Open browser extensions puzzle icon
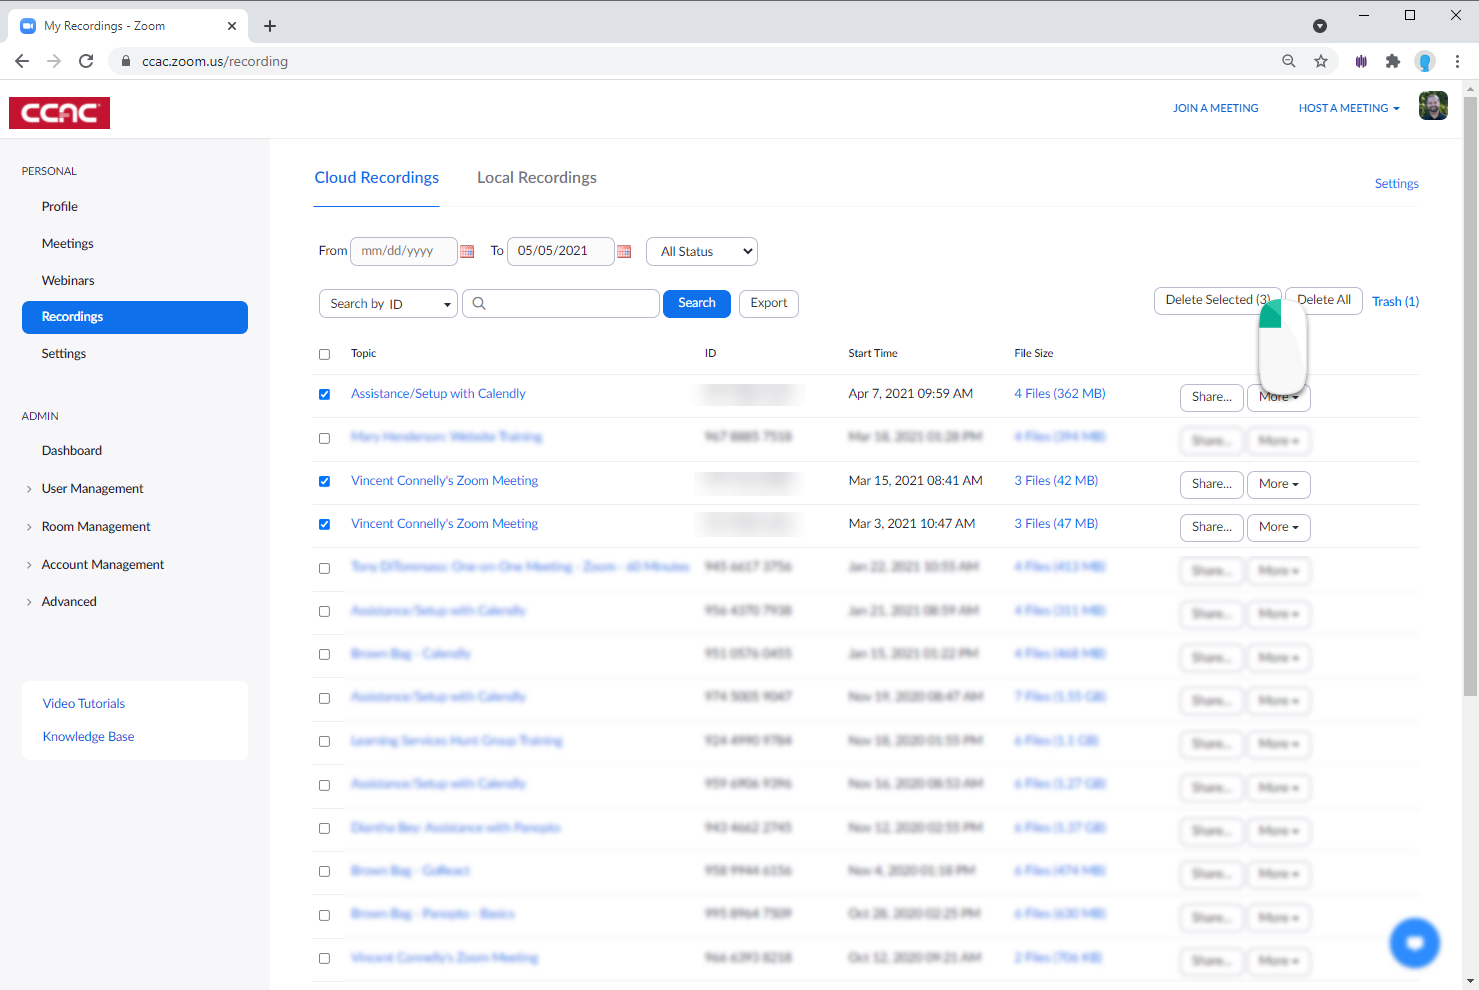 click(x=1393, y=60)
